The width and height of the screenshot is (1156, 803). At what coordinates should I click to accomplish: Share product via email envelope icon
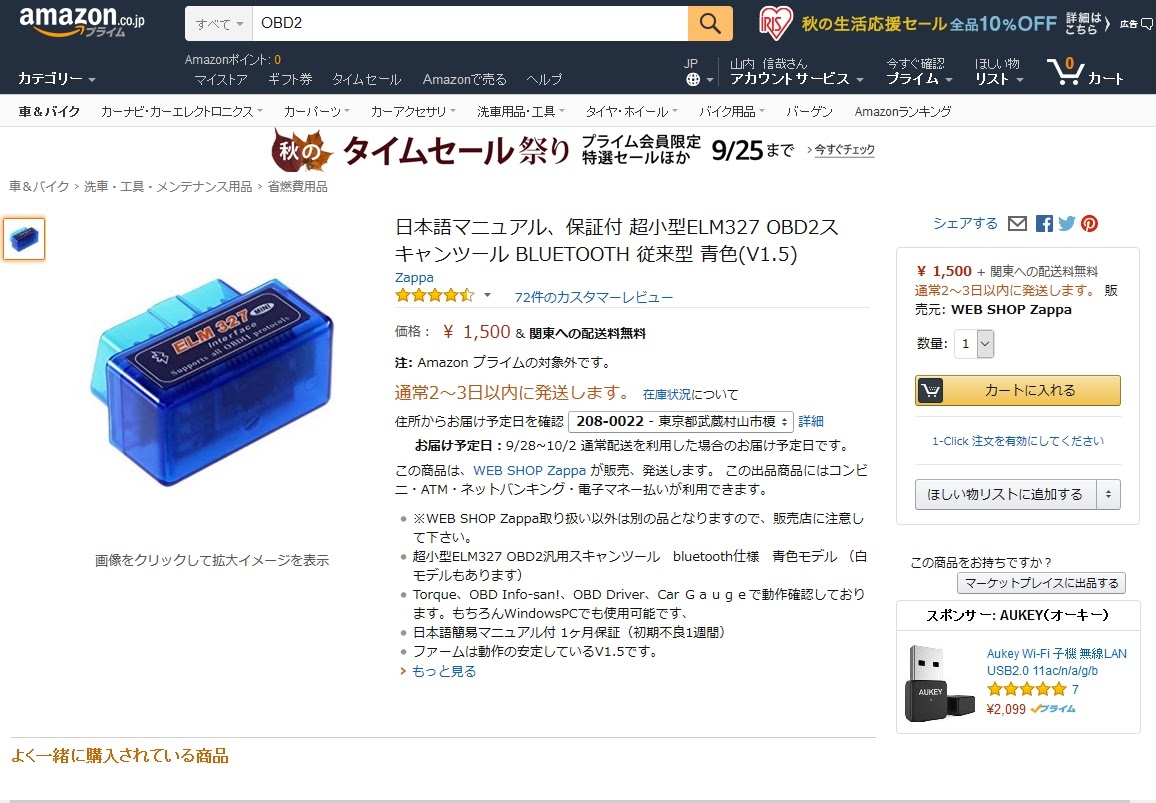1017,223
